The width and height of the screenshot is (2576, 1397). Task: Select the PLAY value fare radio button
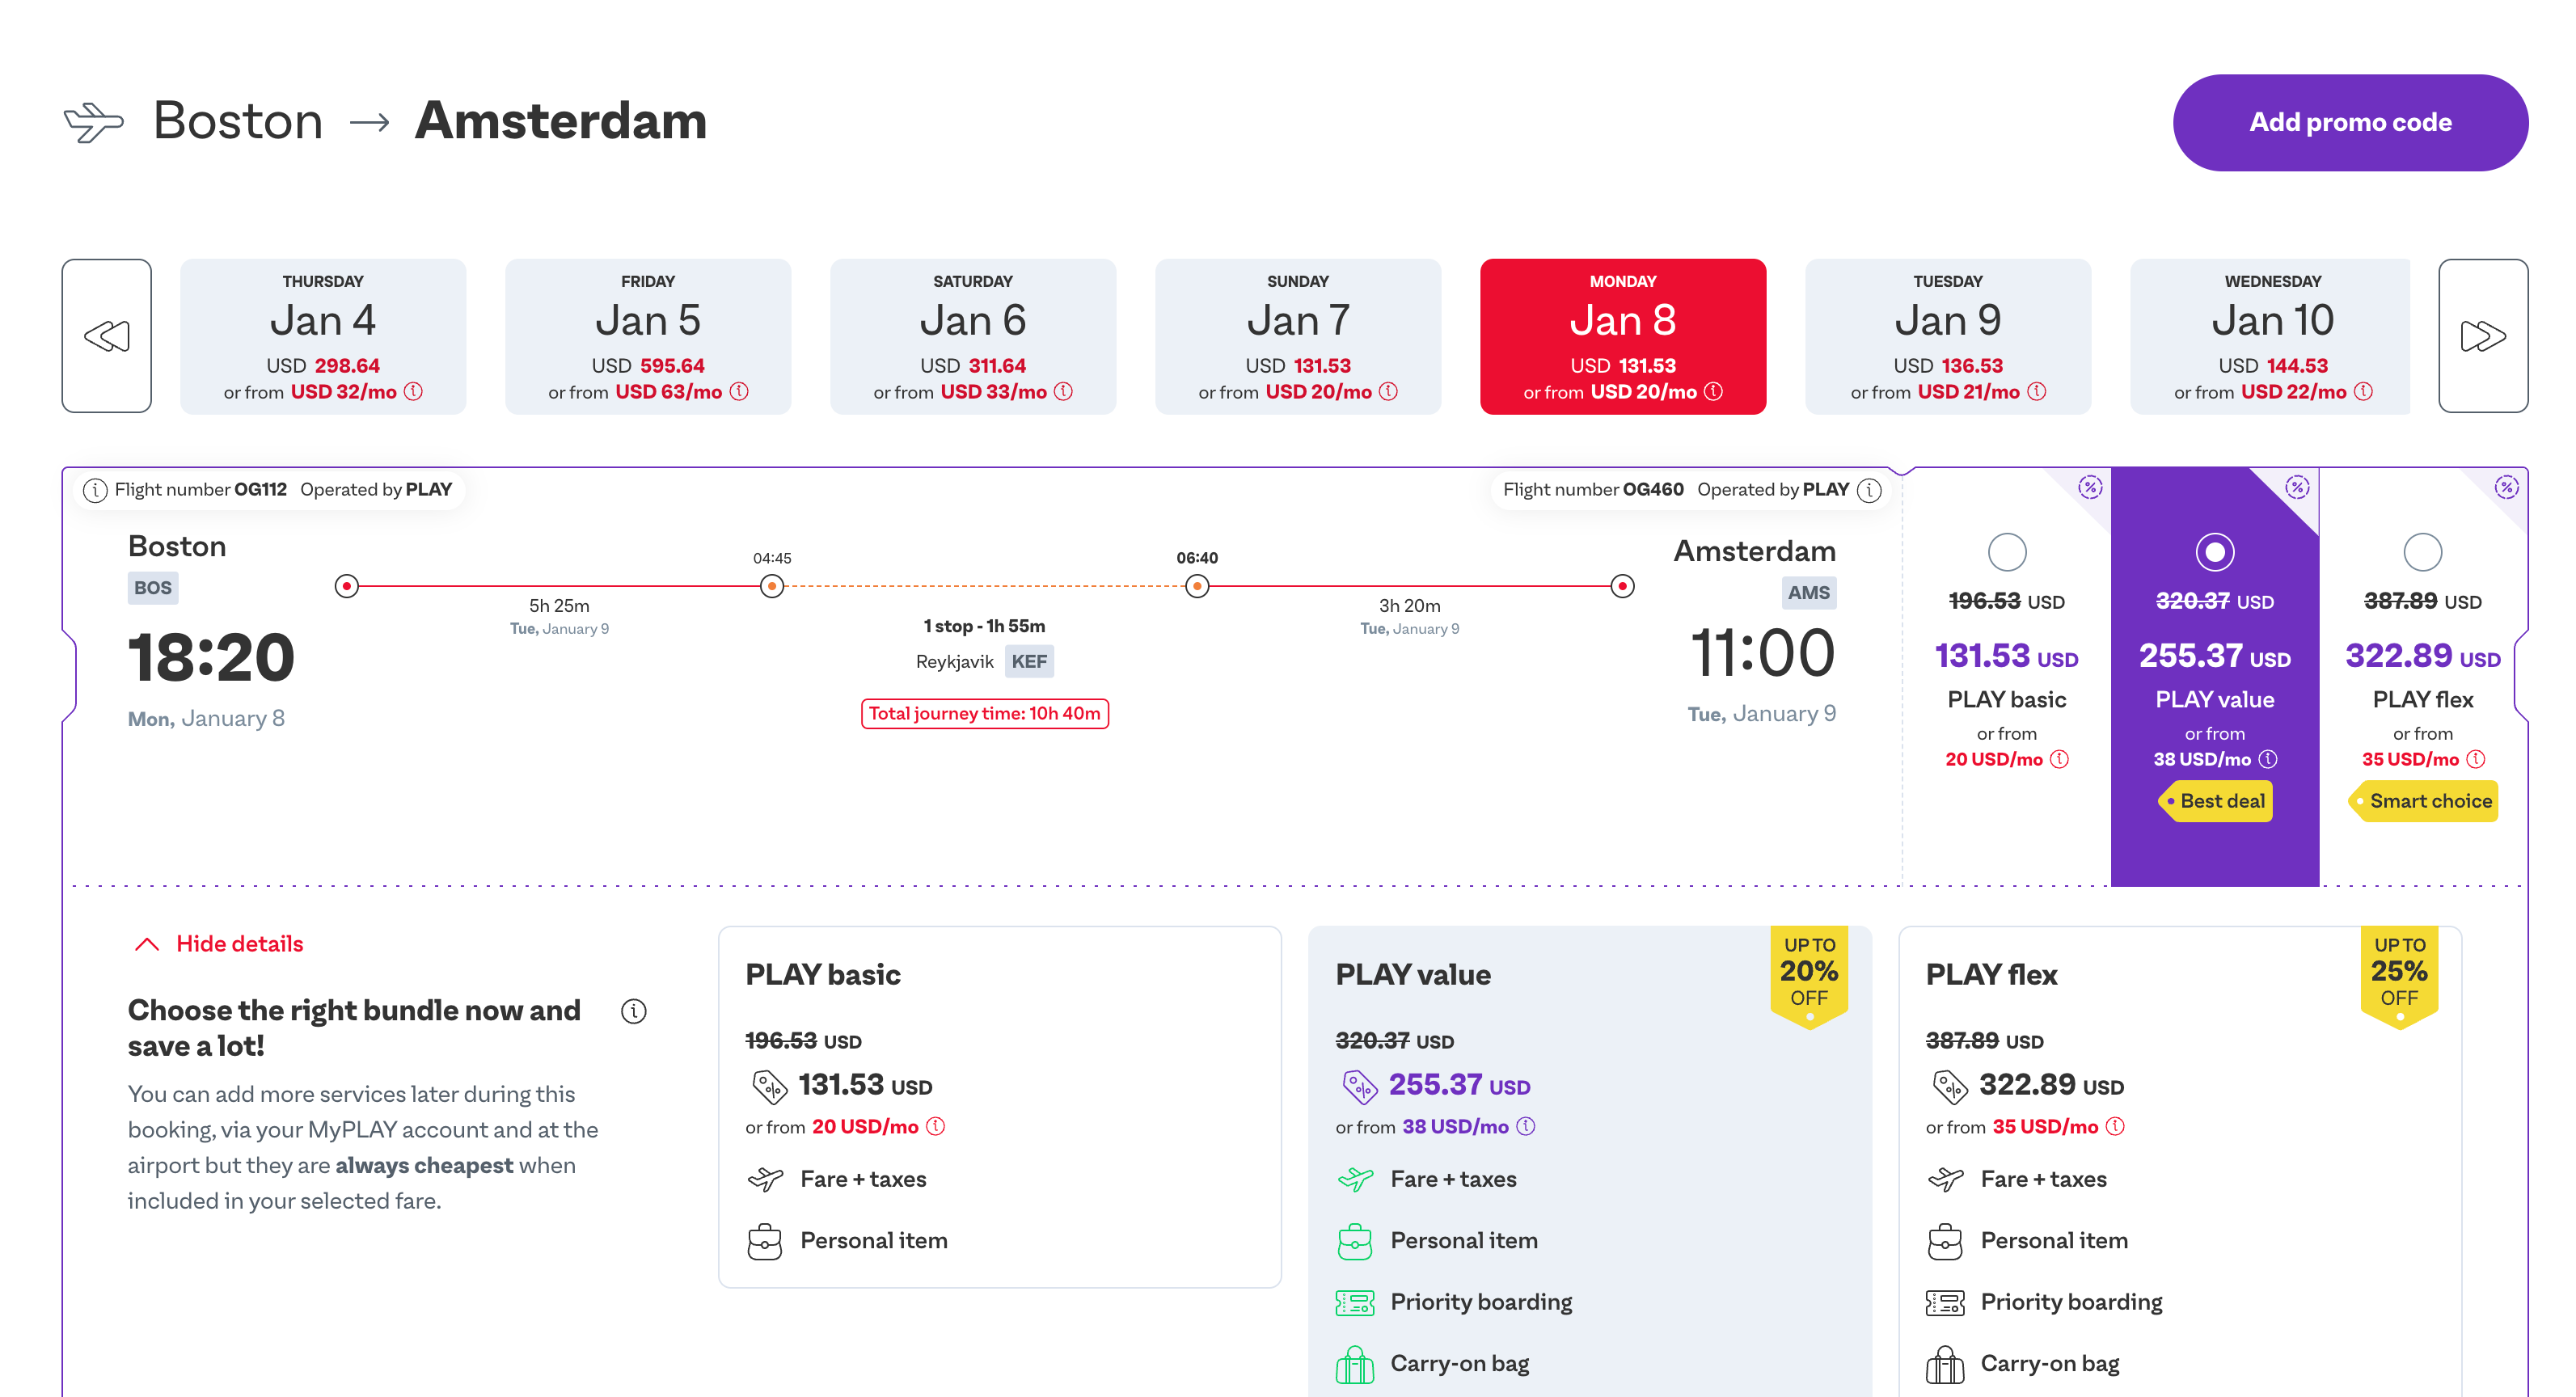[x=2214, y=552]
